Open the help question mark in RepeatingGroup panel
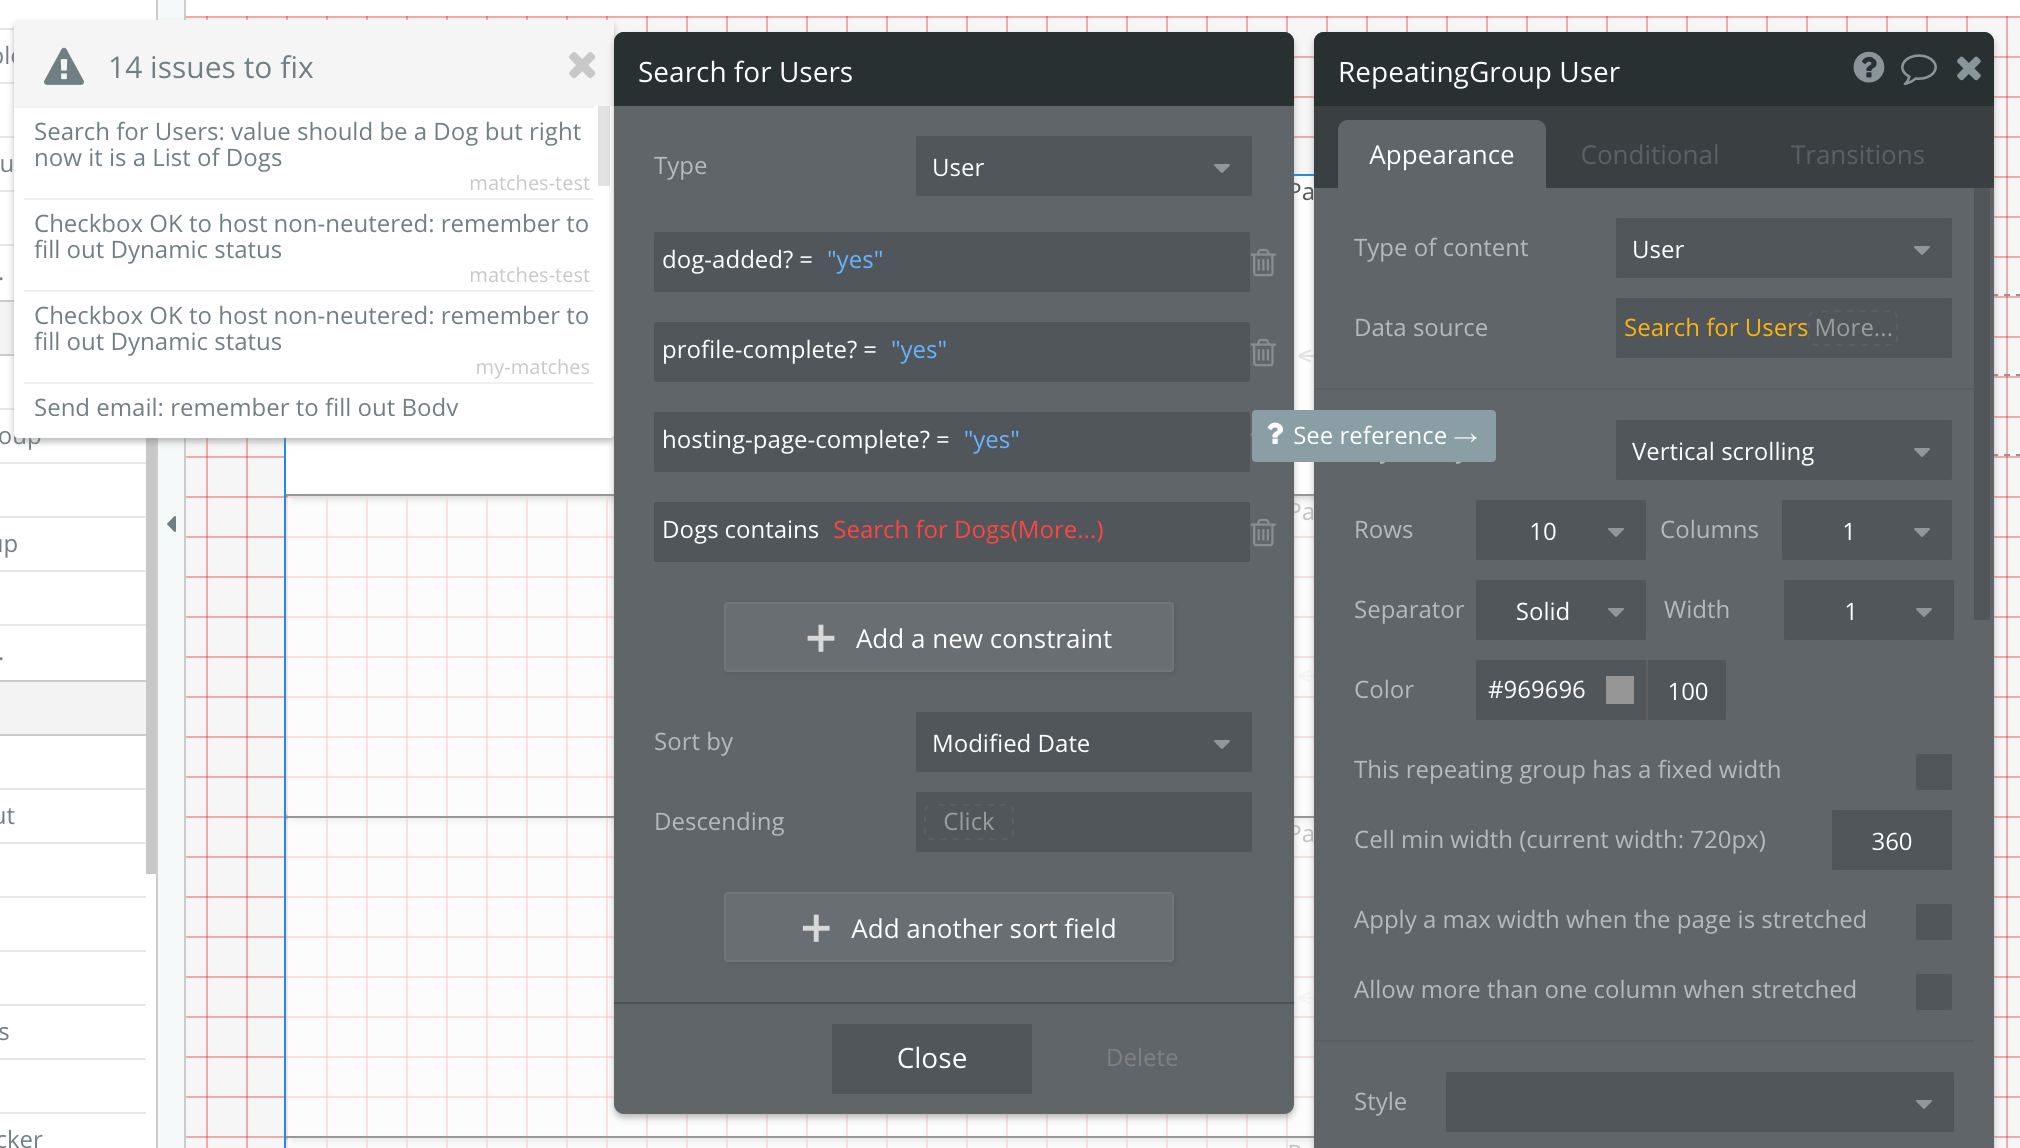The image size is (2020, 1148). 1868,68
